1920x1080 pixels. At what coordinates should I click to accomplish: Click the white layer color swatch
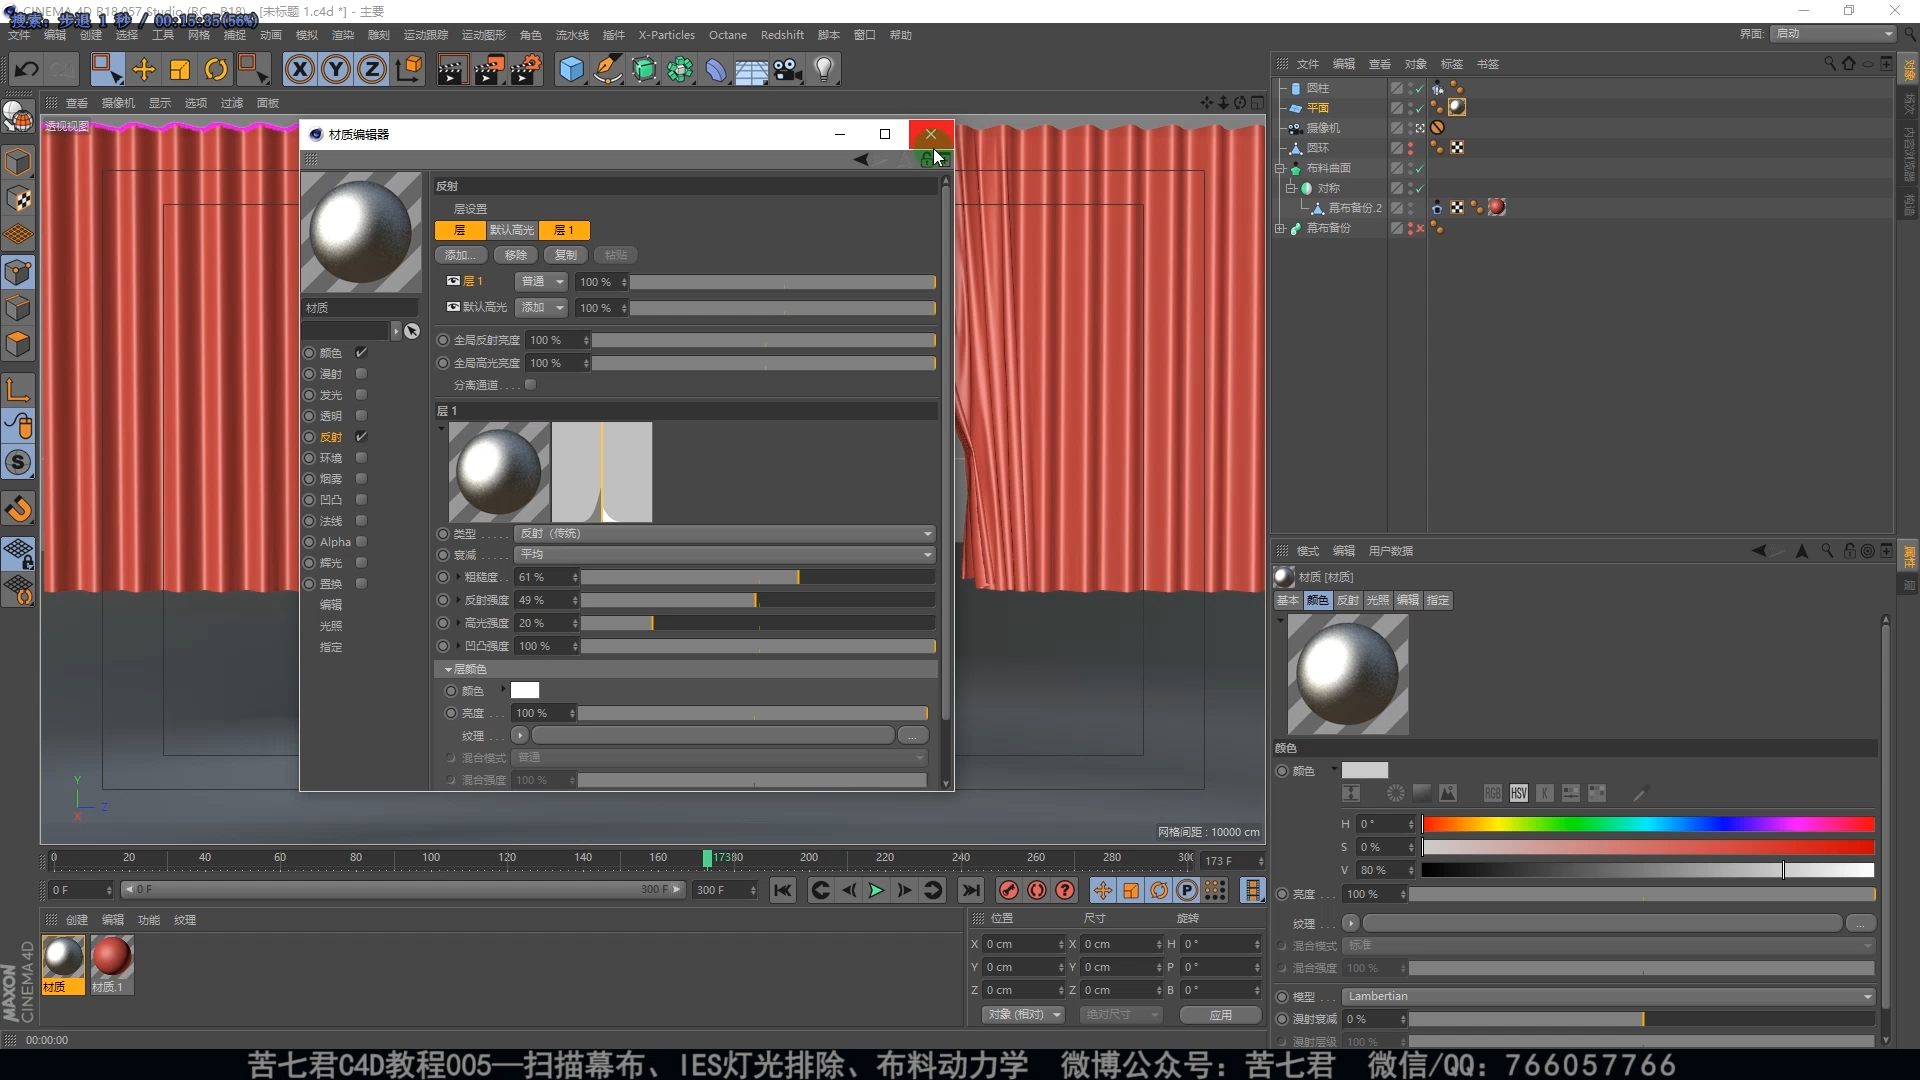(525, 690)
